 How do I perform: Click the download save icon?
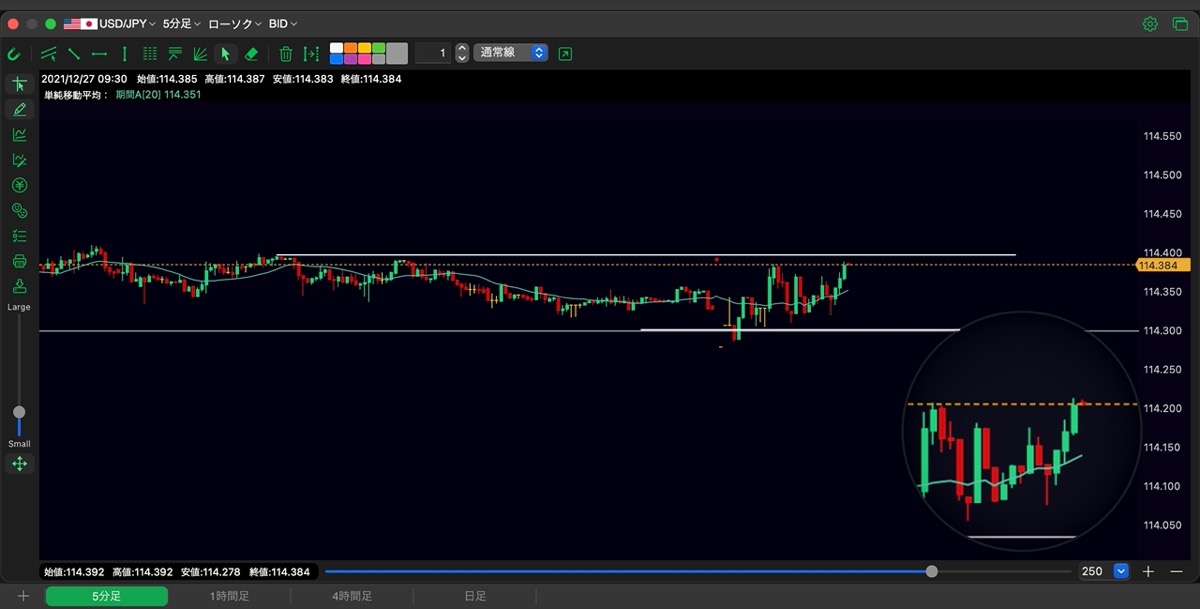tap(19, 287)
